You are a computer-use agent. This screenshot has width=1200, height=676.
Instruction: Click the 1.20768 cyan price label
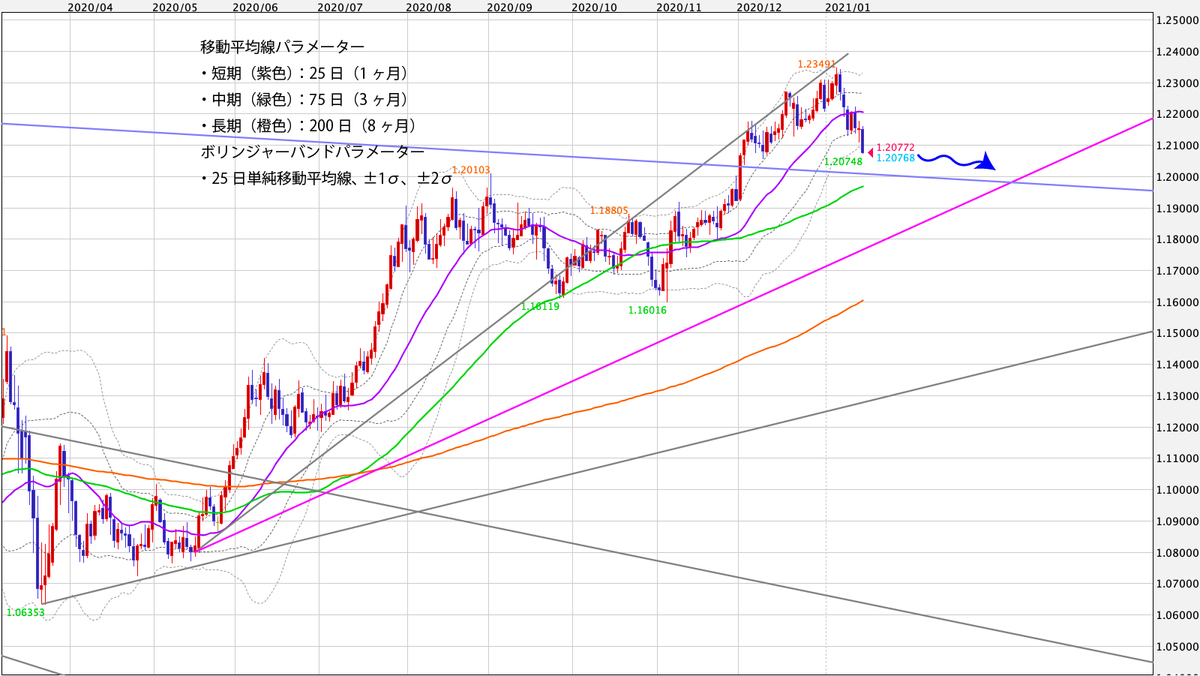[894, 157]
